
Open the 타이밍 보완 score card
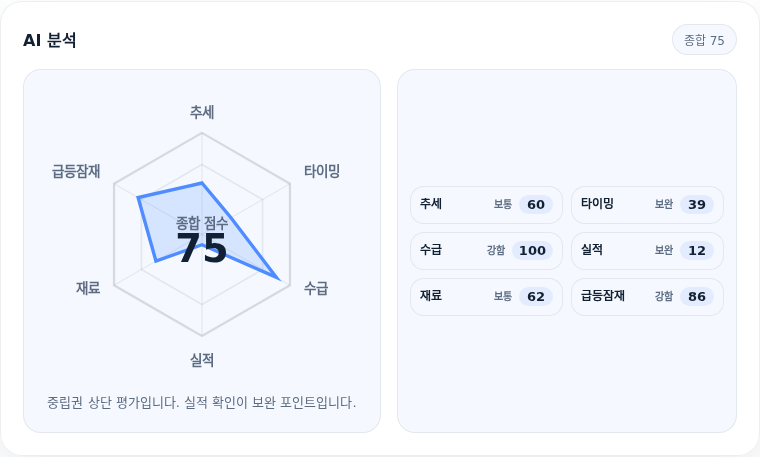click(647, 205)
